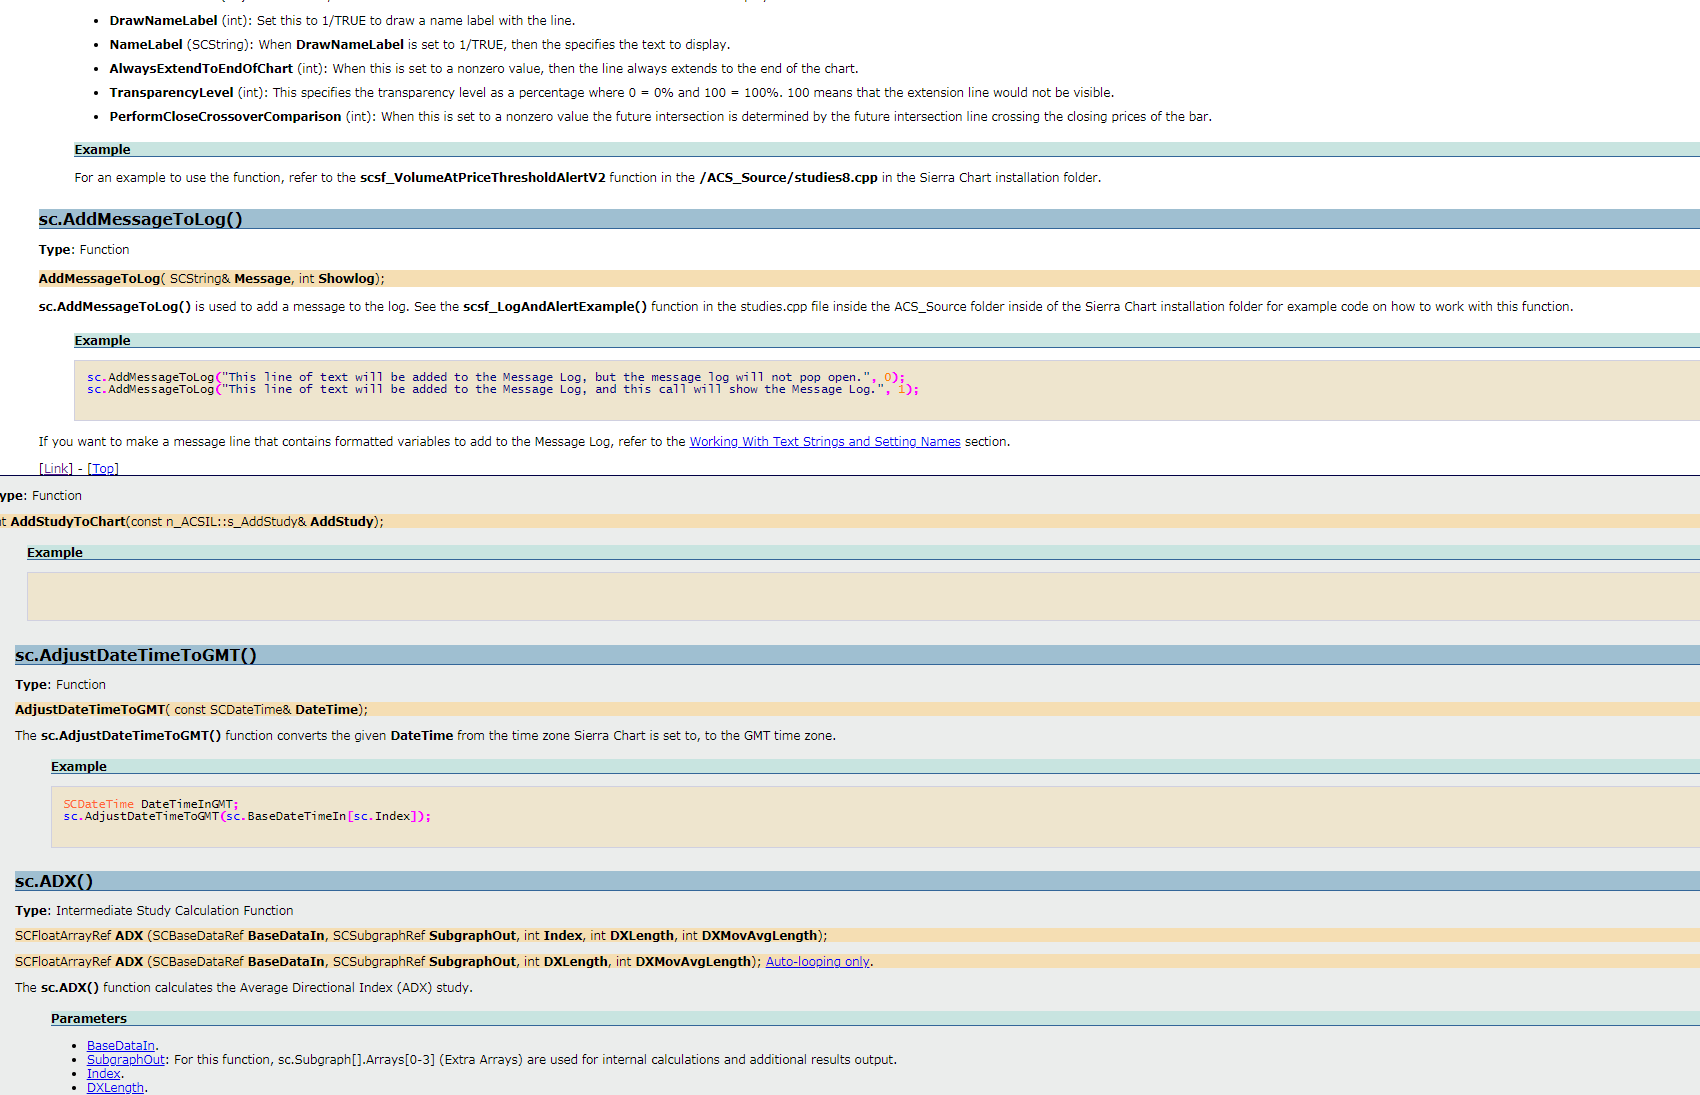The width and height of the screenshot is (1700, 1095).
Task: Click the /ACS_Source/studies8.cpp file path text
Action: pos(788,178)
